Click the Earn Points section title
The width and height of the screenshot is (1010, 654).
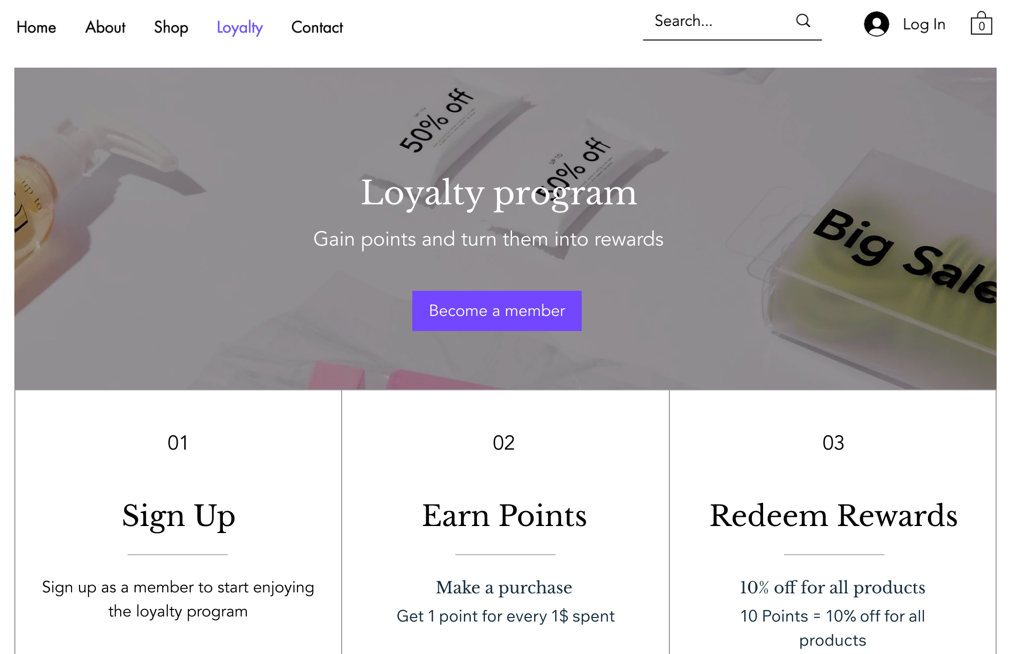(x=504, y=516)
